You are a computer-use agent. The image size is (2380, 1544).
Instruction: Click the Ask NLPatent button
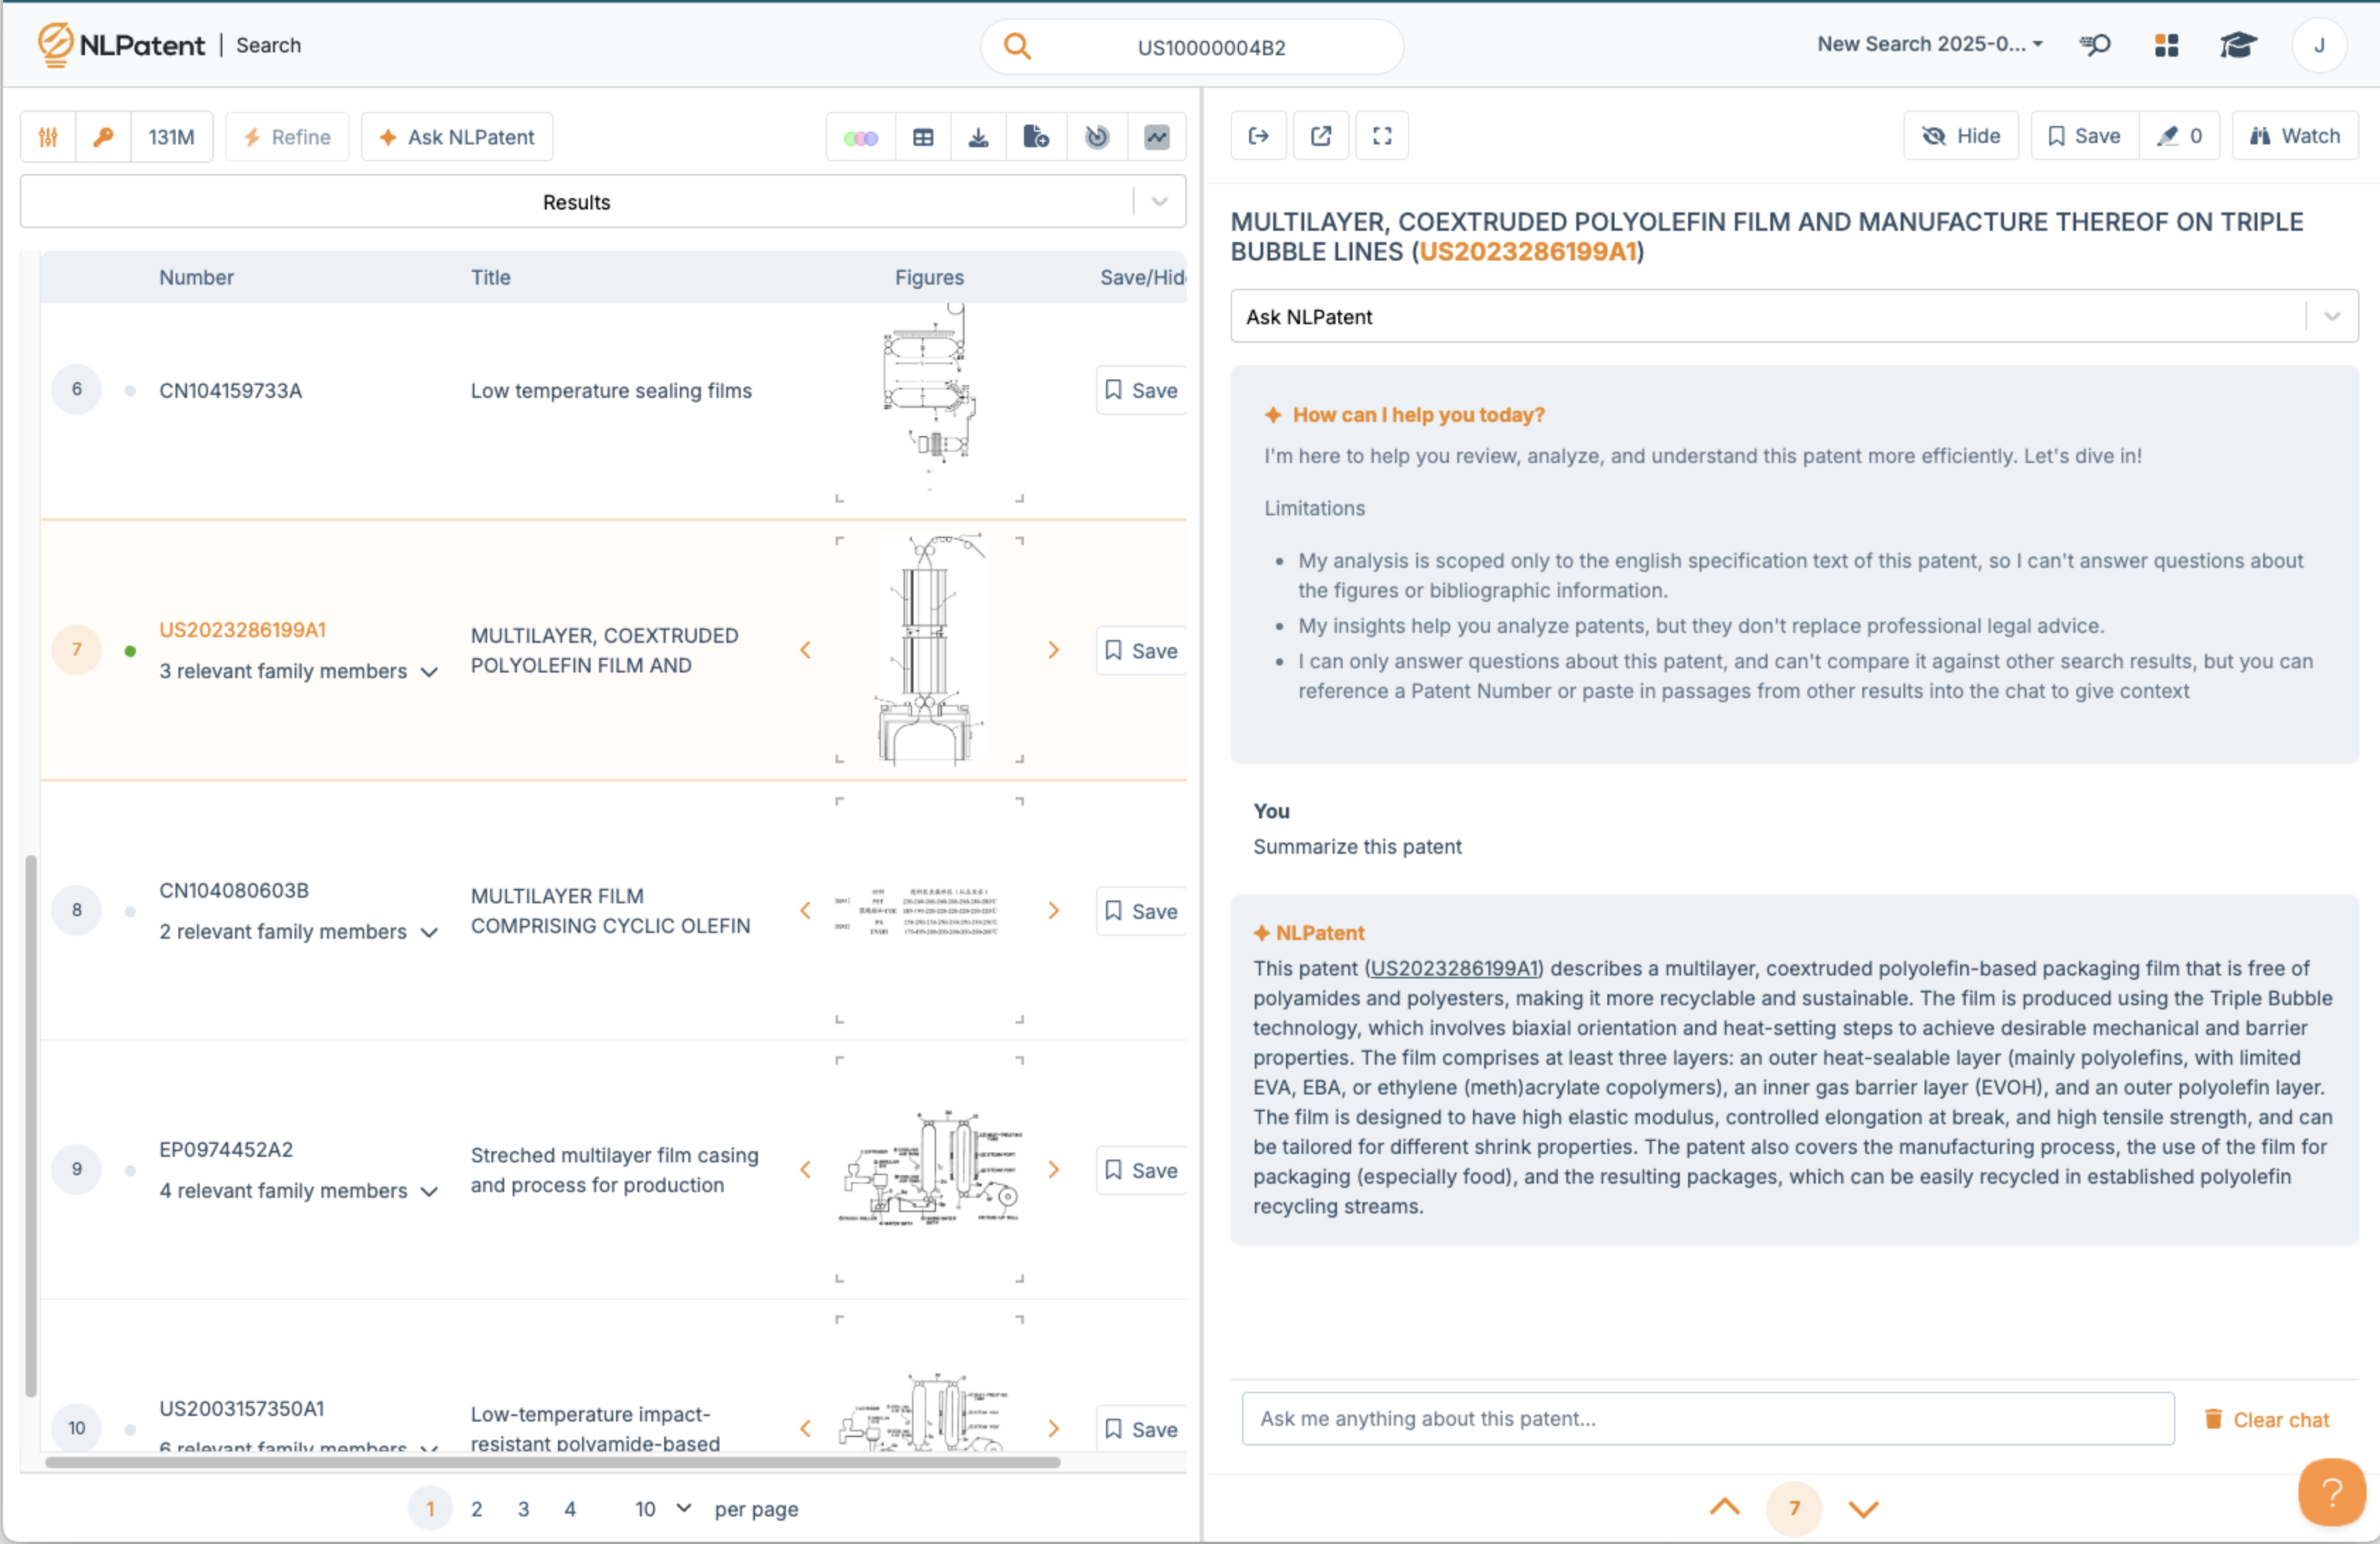pyautogui.click(x=457, y=137)
